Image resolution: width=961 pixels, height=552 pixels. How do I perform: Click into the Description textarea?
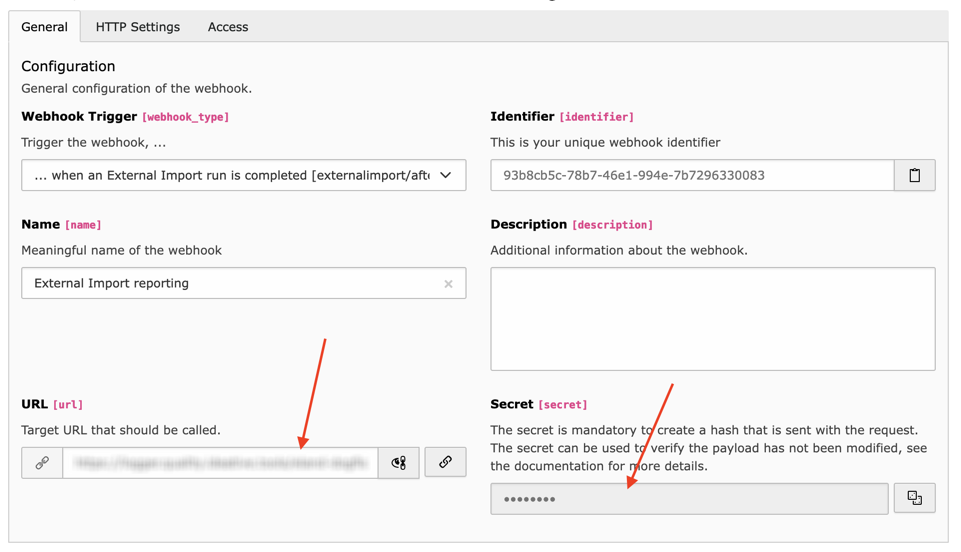(x=713, y=319)
